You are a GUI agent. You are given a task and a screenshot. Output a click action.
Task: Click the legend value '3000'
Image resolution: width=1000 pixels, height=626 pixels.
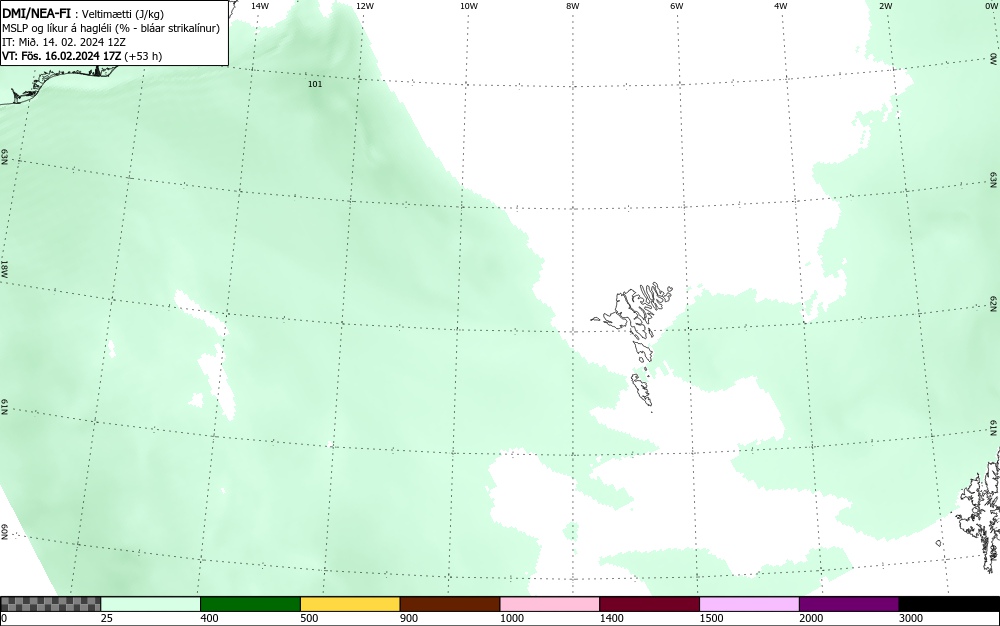click(911, 618)
